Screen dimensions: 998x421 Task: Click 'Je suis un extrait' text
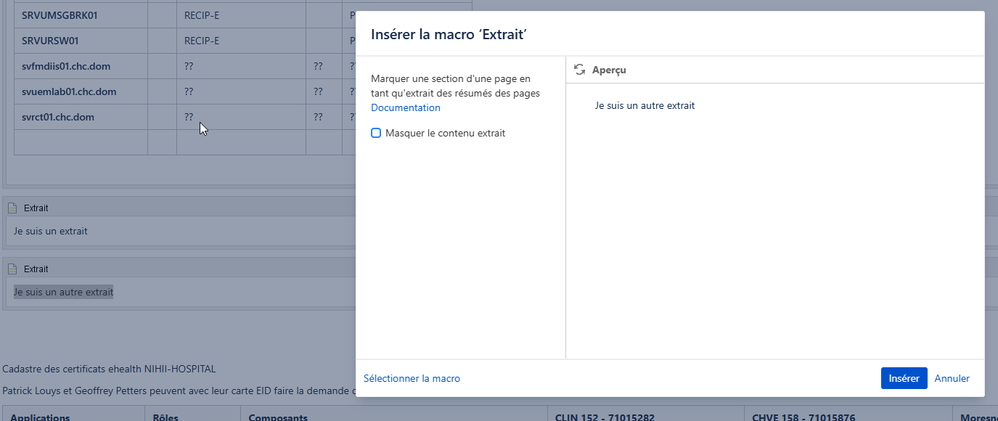(51, 231)
